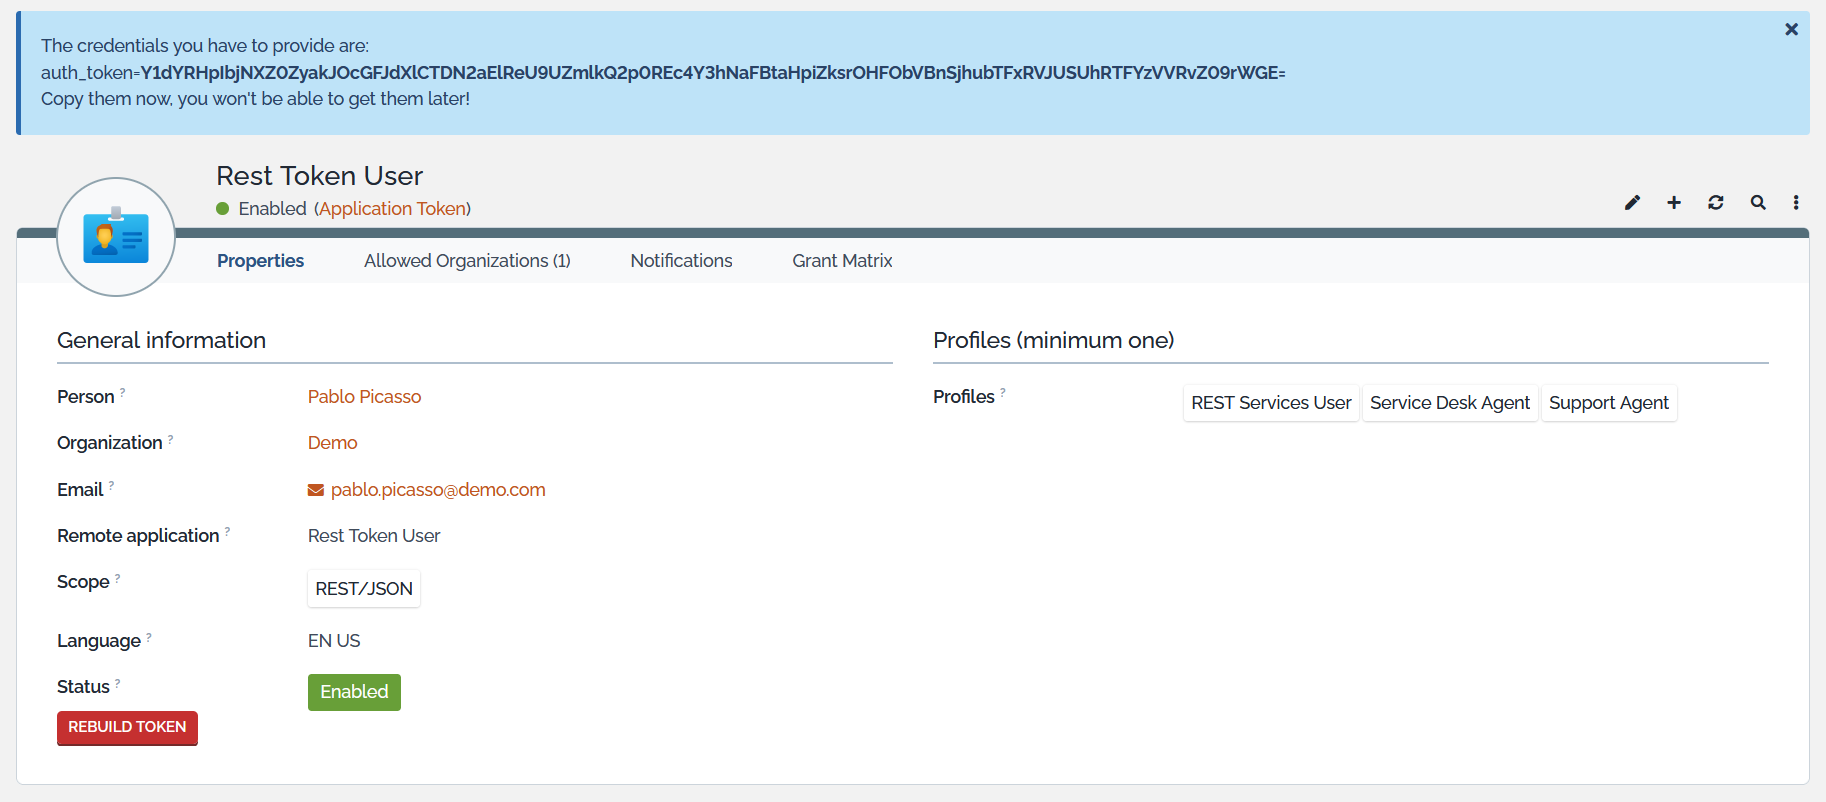1826x802 pixels.
Task: Switch to the Properties tab
Action: click(260, 261)
